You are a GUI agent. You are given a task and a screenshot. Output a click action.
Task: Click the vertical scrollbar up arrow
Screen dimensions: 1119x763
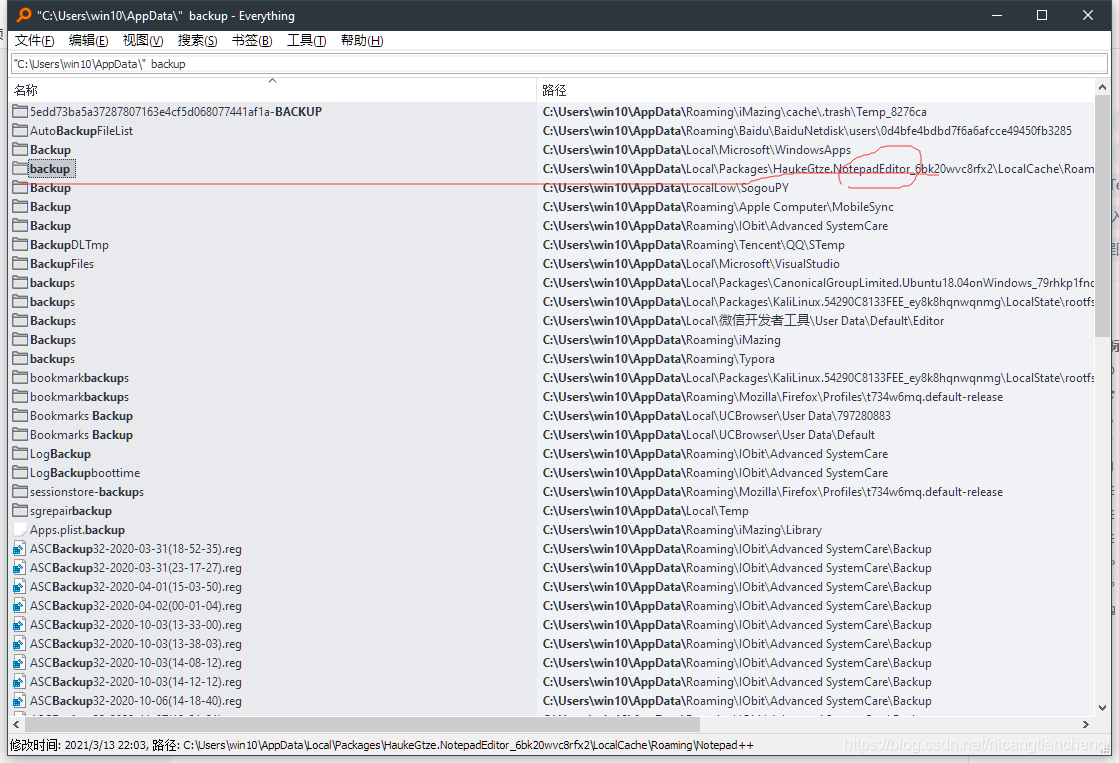pos(1103,86)
